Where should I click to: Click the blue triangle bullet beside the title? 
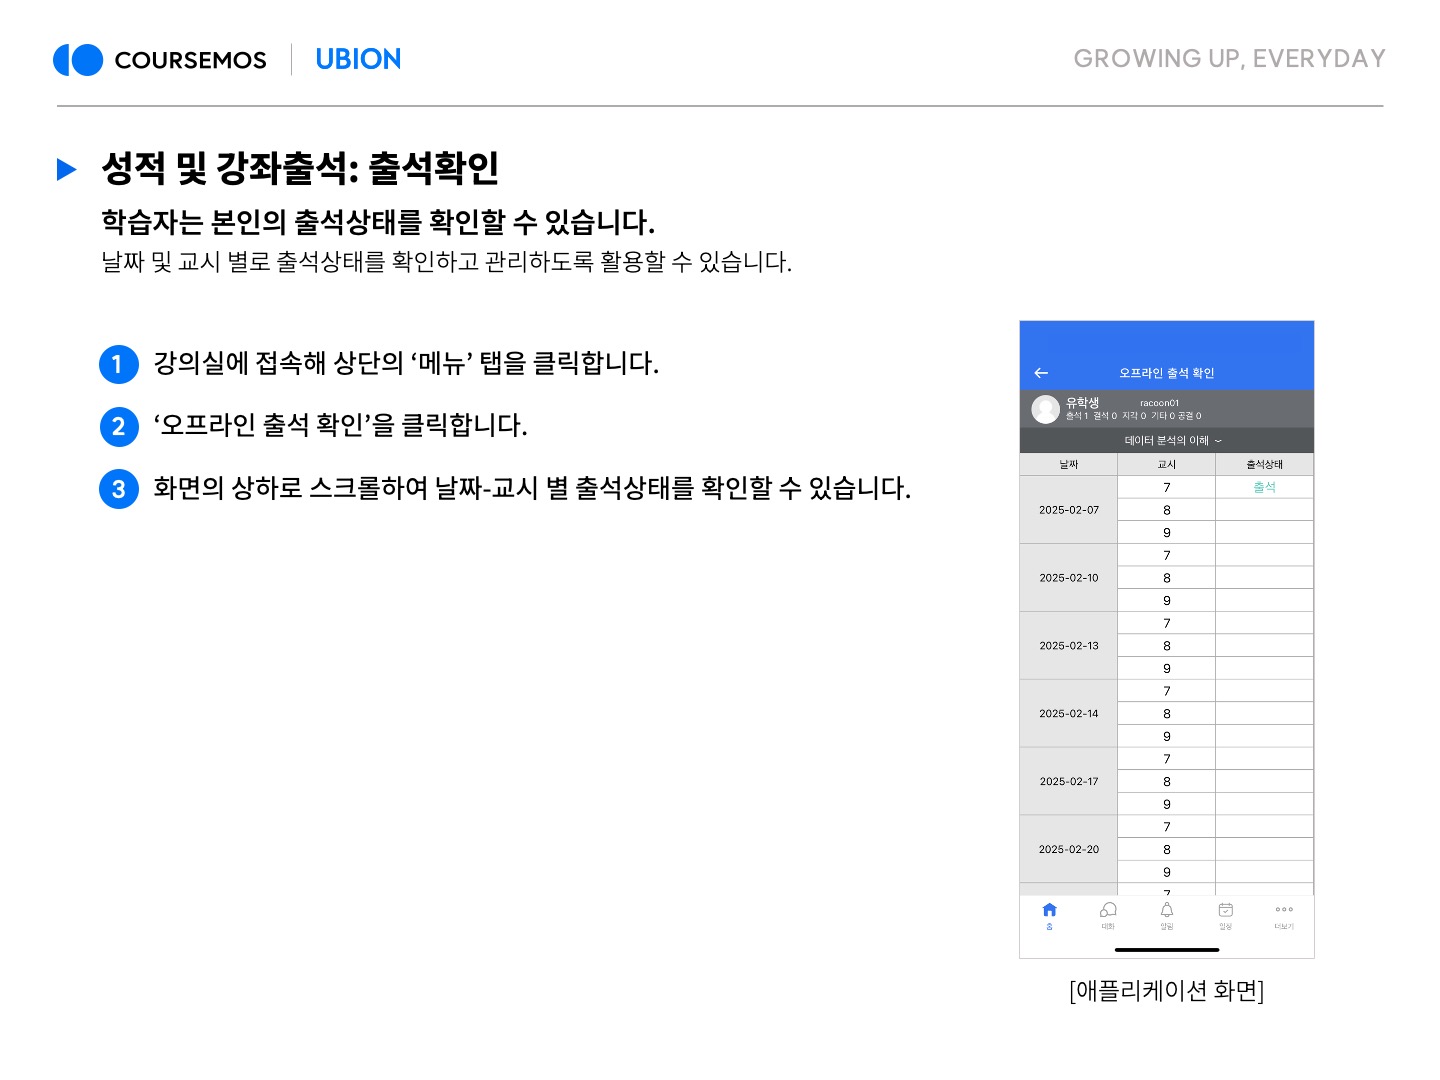tap(67, 169)
